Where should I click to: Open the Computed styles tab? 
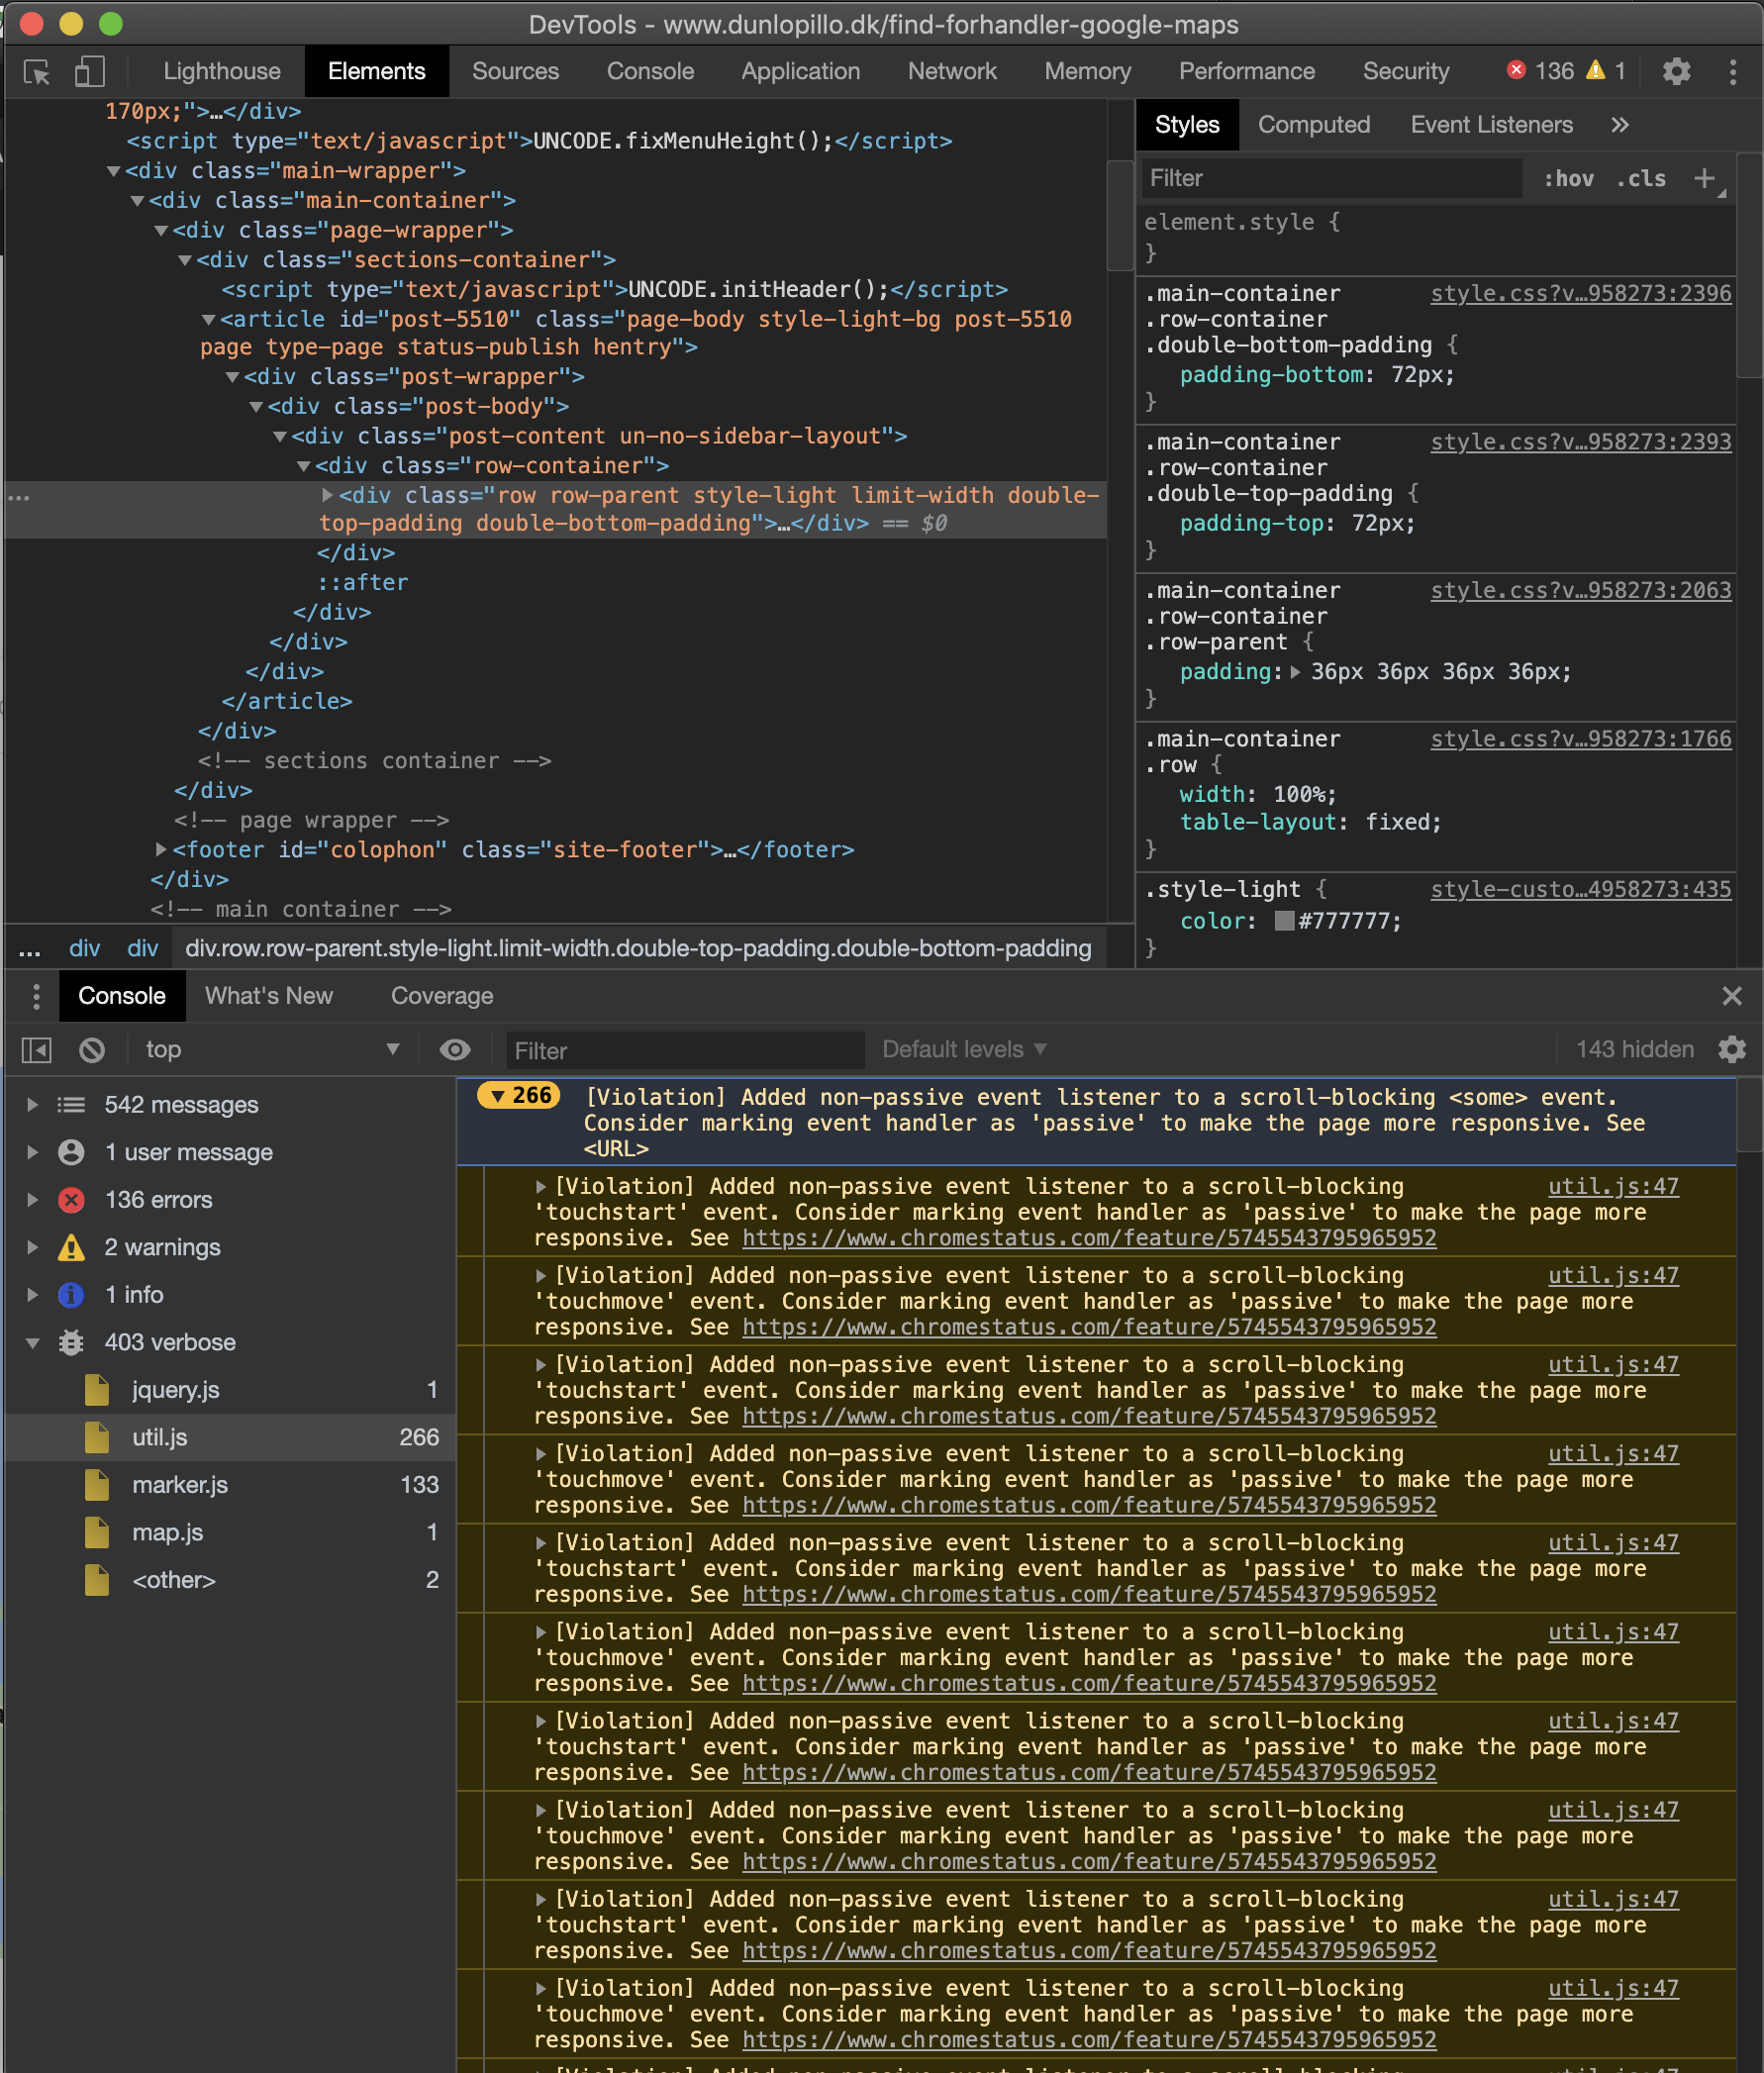point(1313,125)
